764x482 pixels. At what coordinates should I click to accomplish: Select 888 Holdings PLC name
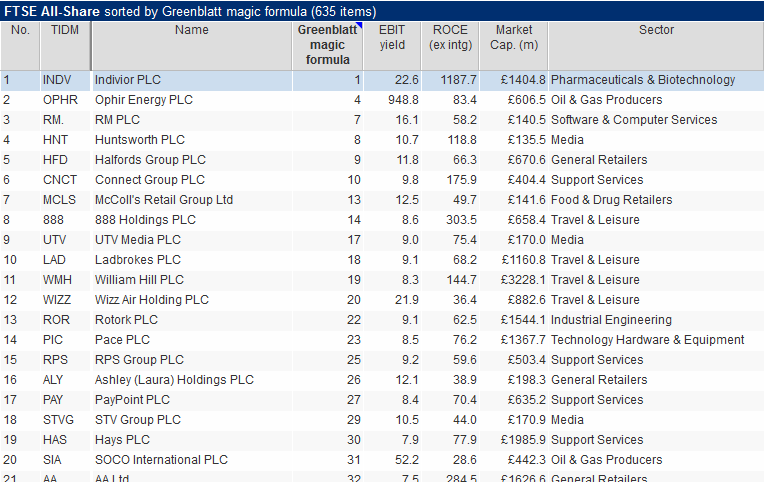145,220
